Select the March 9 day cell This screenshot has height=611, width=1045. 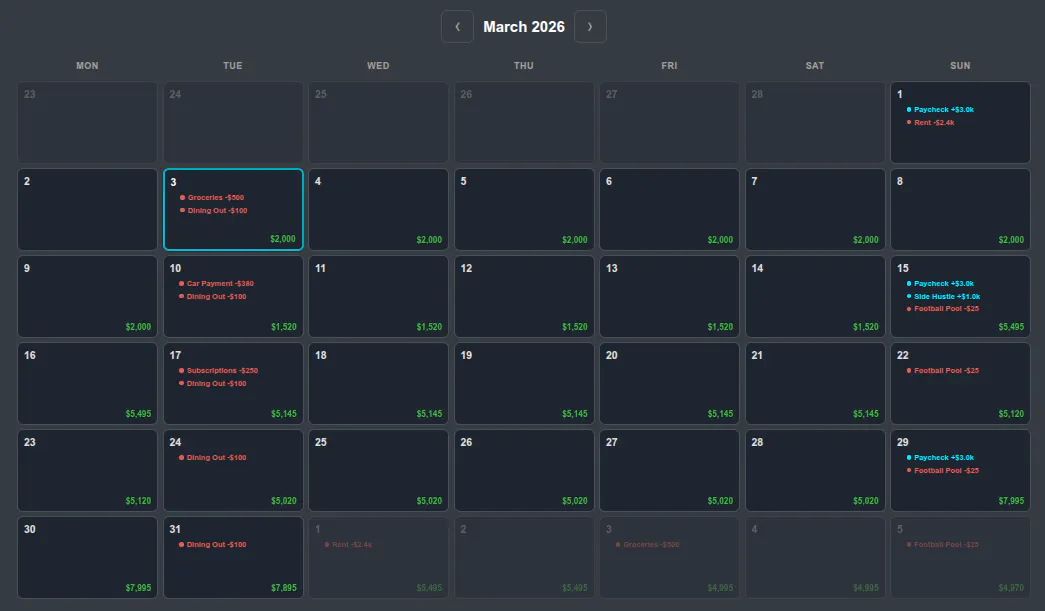click(87, 297)
